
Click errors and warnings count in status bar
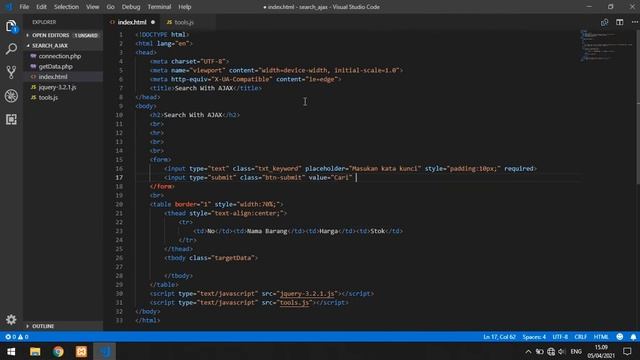click(17, 337)
